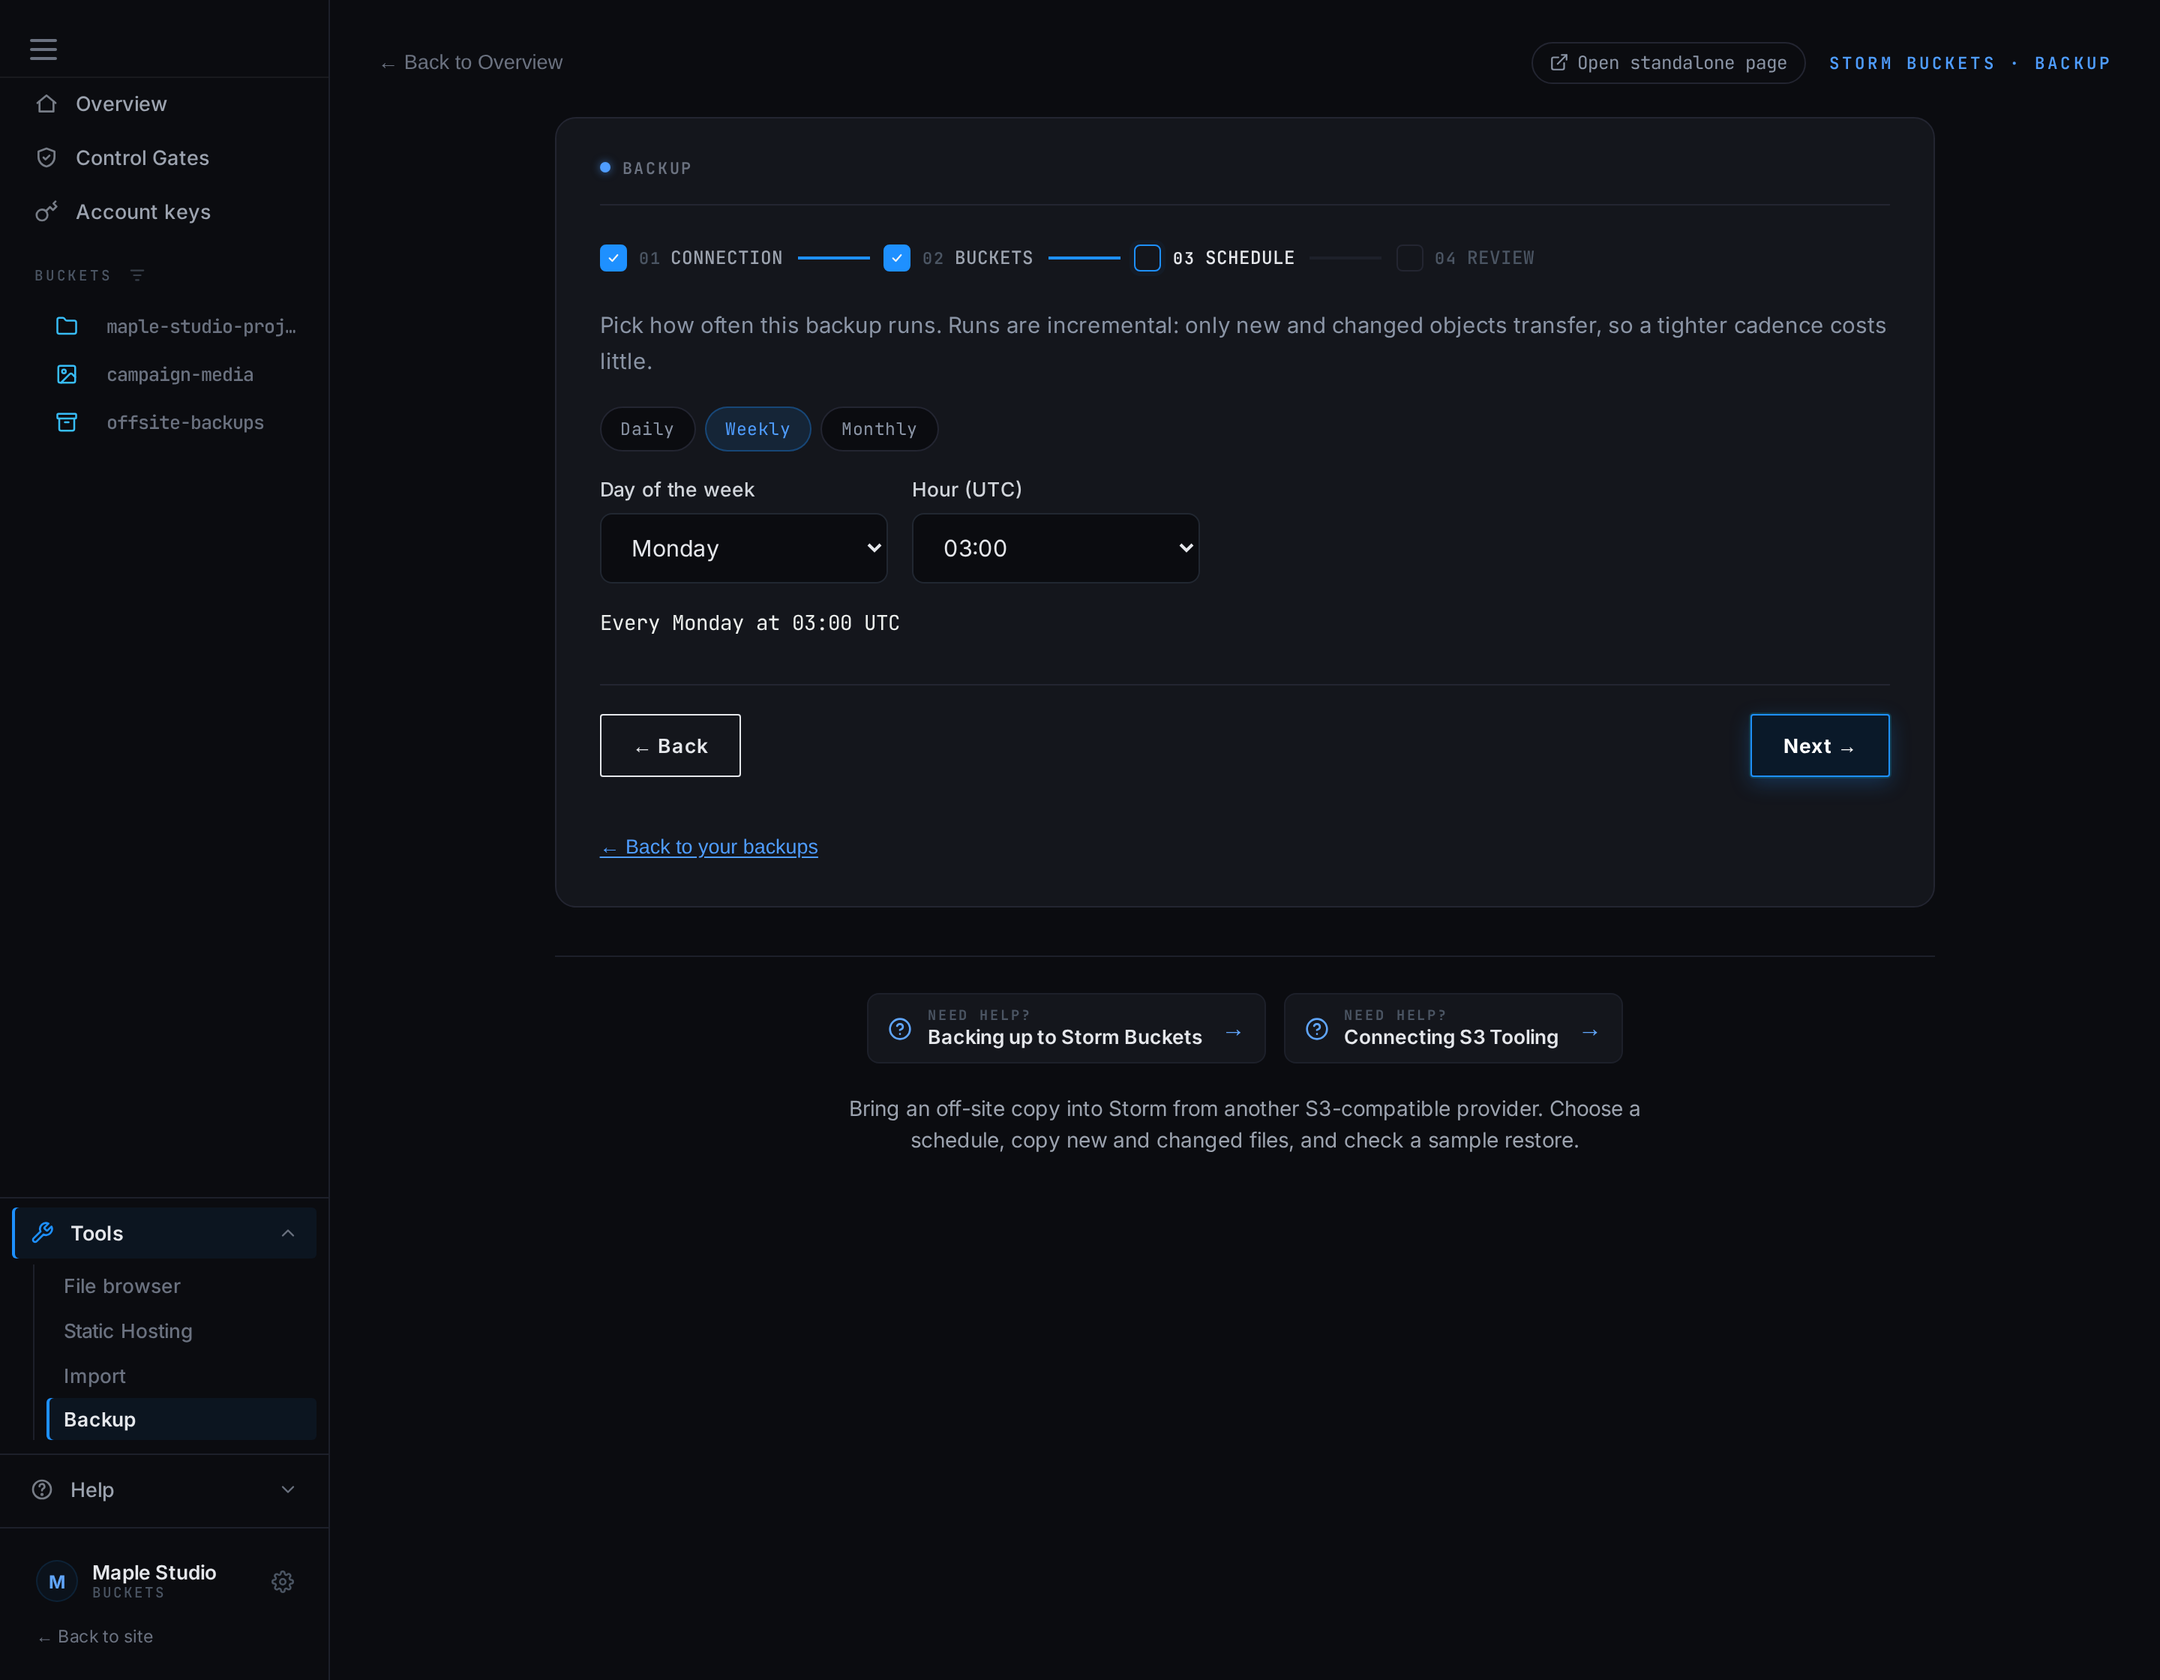Open File browser in Tools menu
The height and width of the screenshot is (1680, 2160).
pyautogui.click(x=122, y=1286)
